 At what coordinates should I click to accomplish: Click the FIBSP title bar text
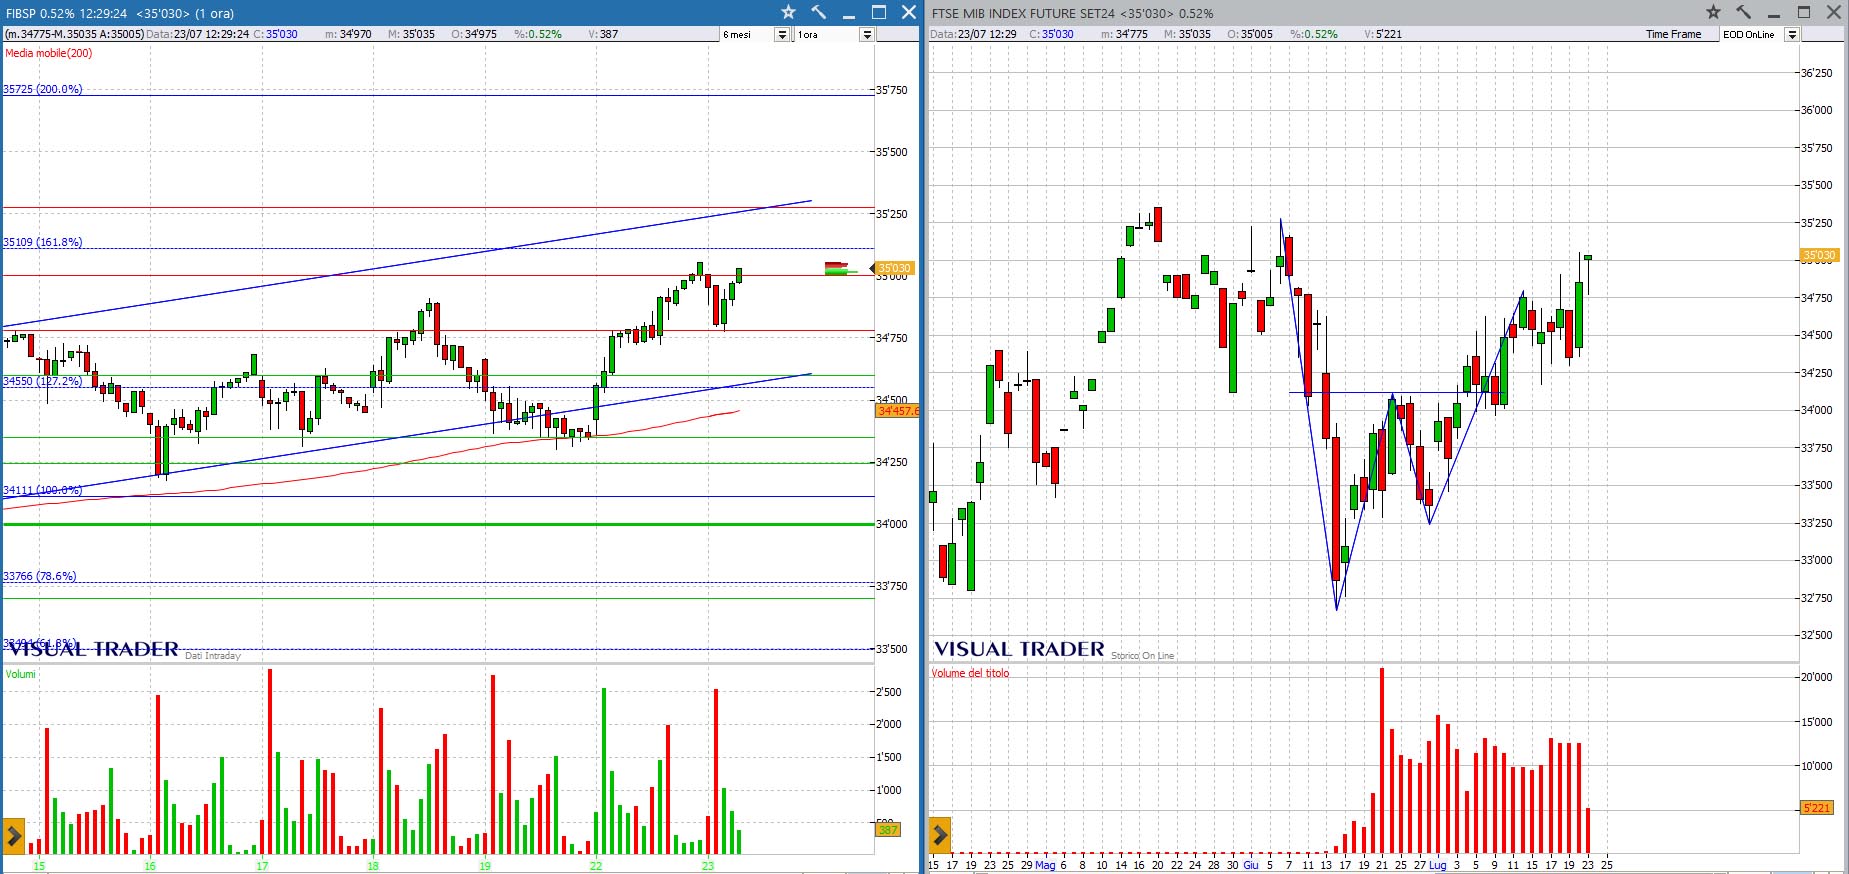[120, 13]
